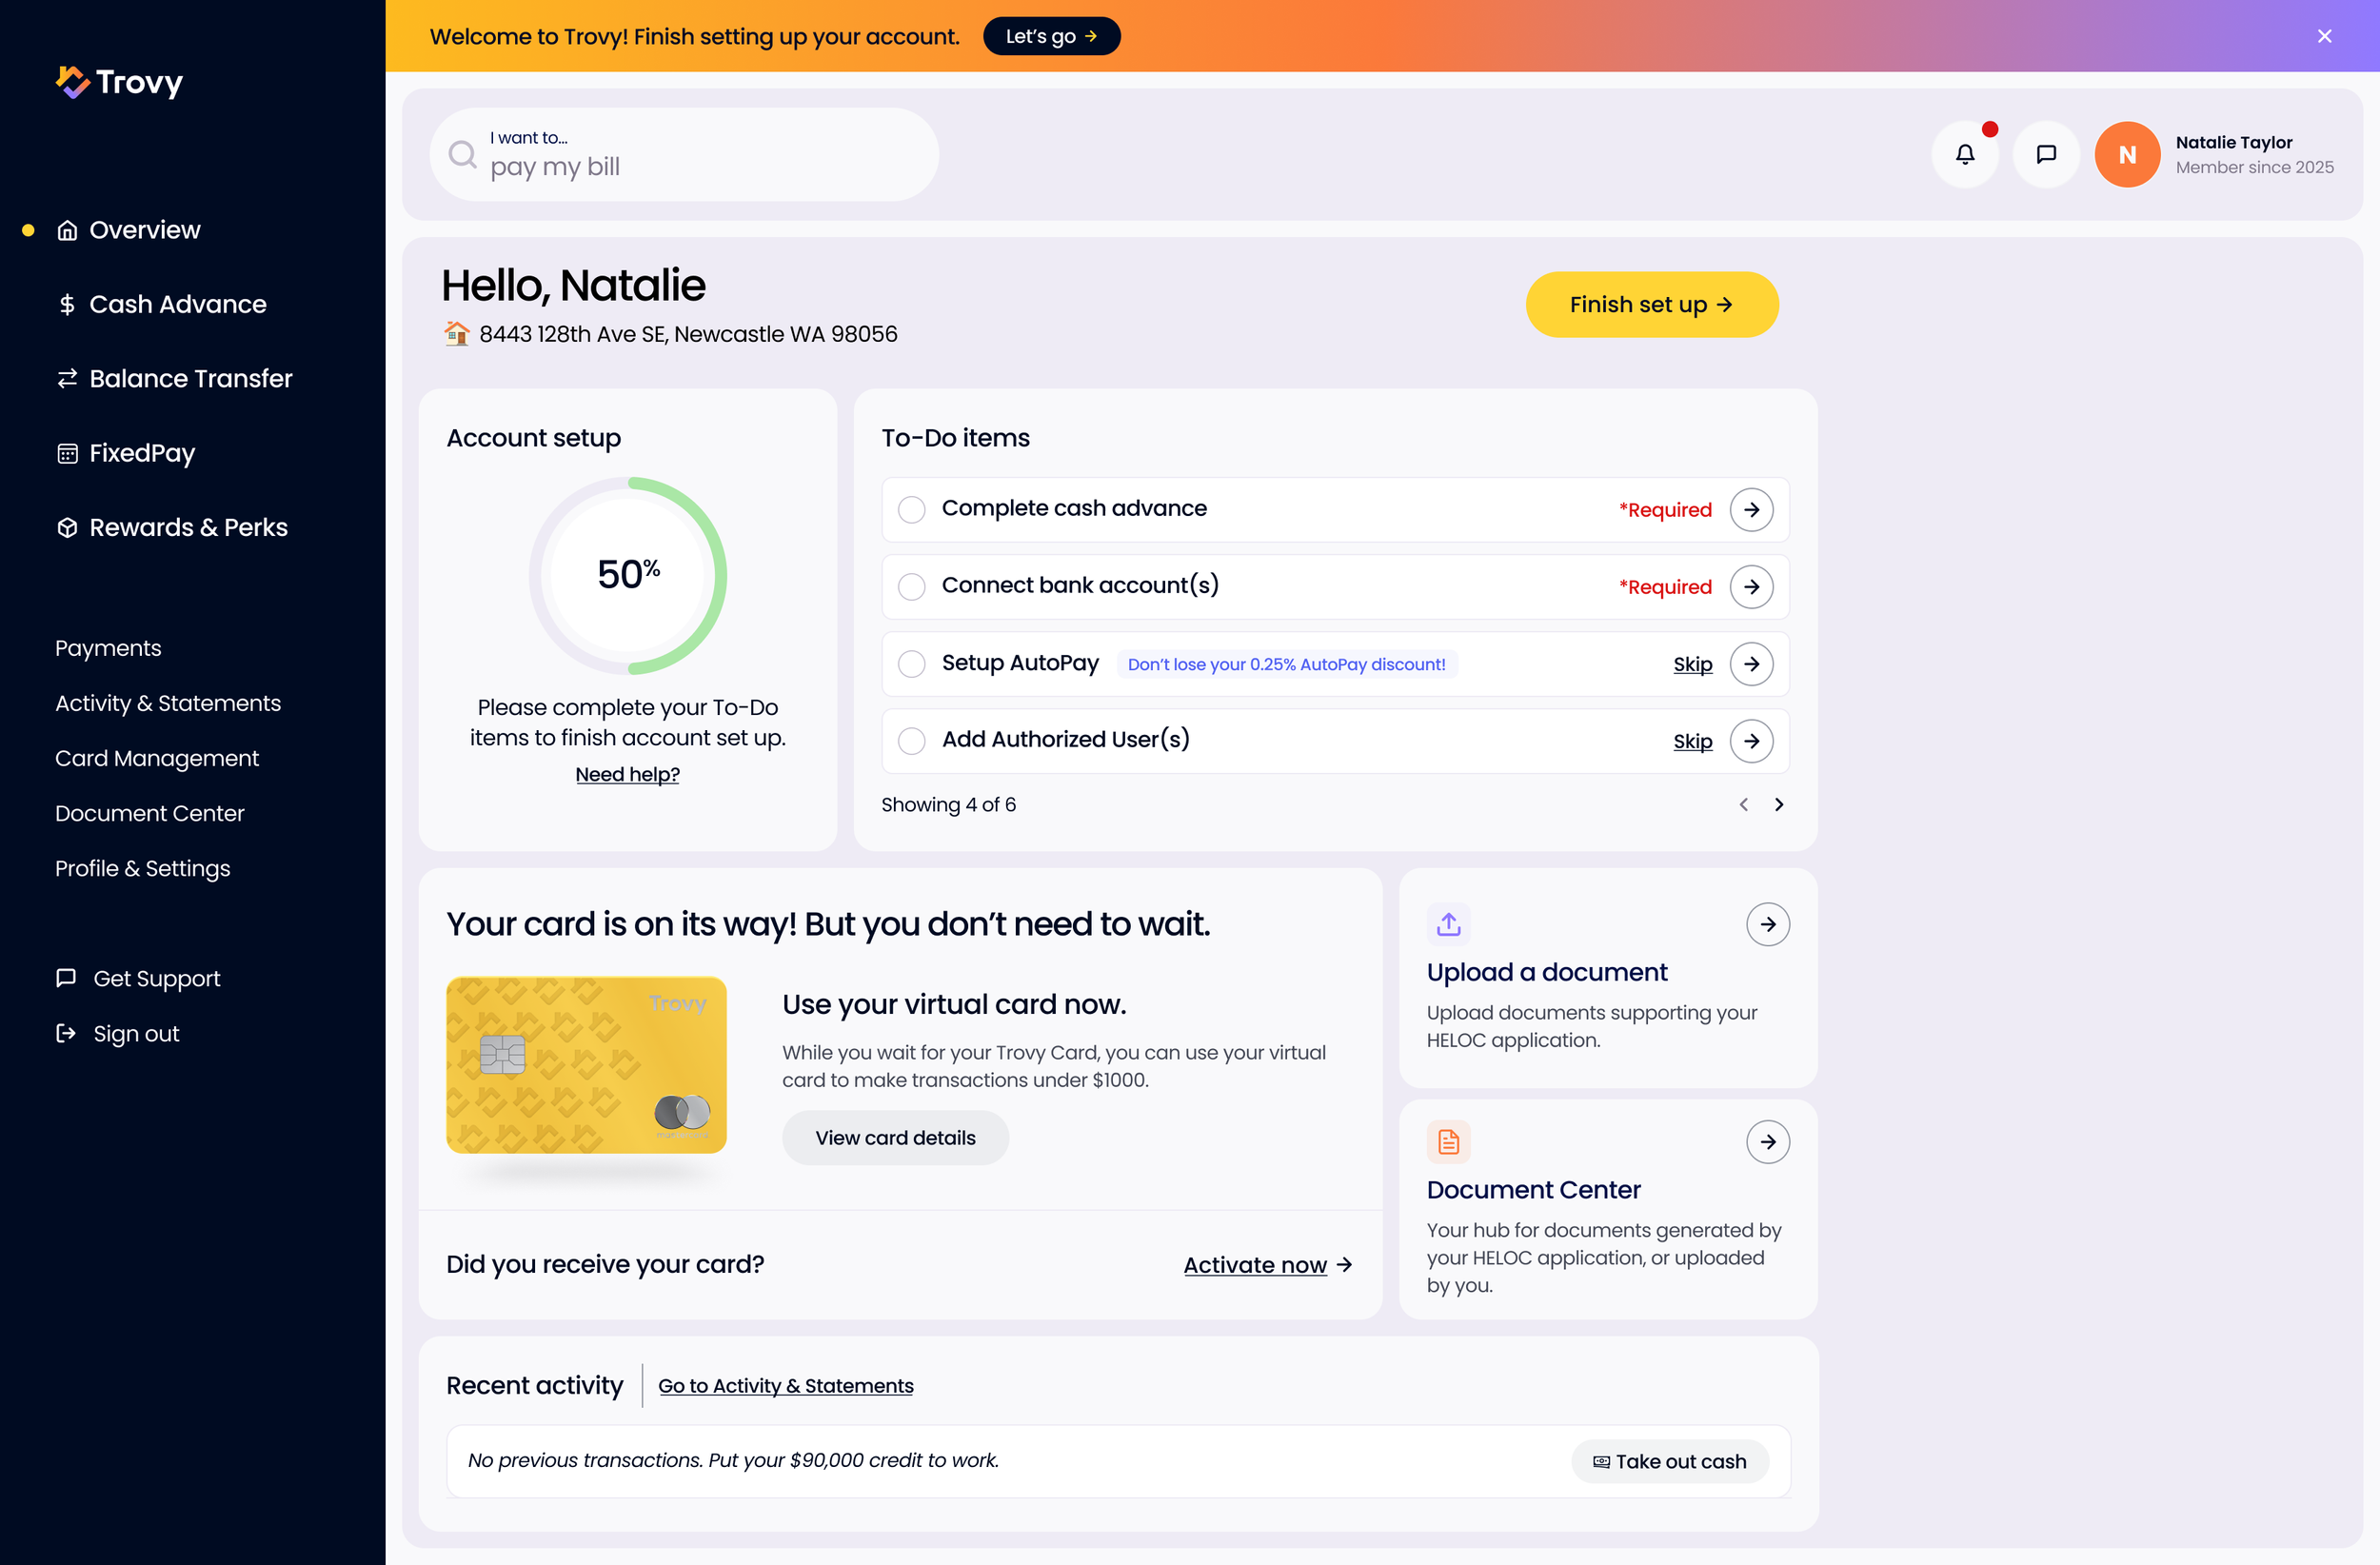2380x1565 pixels.
Task: Click the Take out cash button
Action: [x=1669, y=1461]
